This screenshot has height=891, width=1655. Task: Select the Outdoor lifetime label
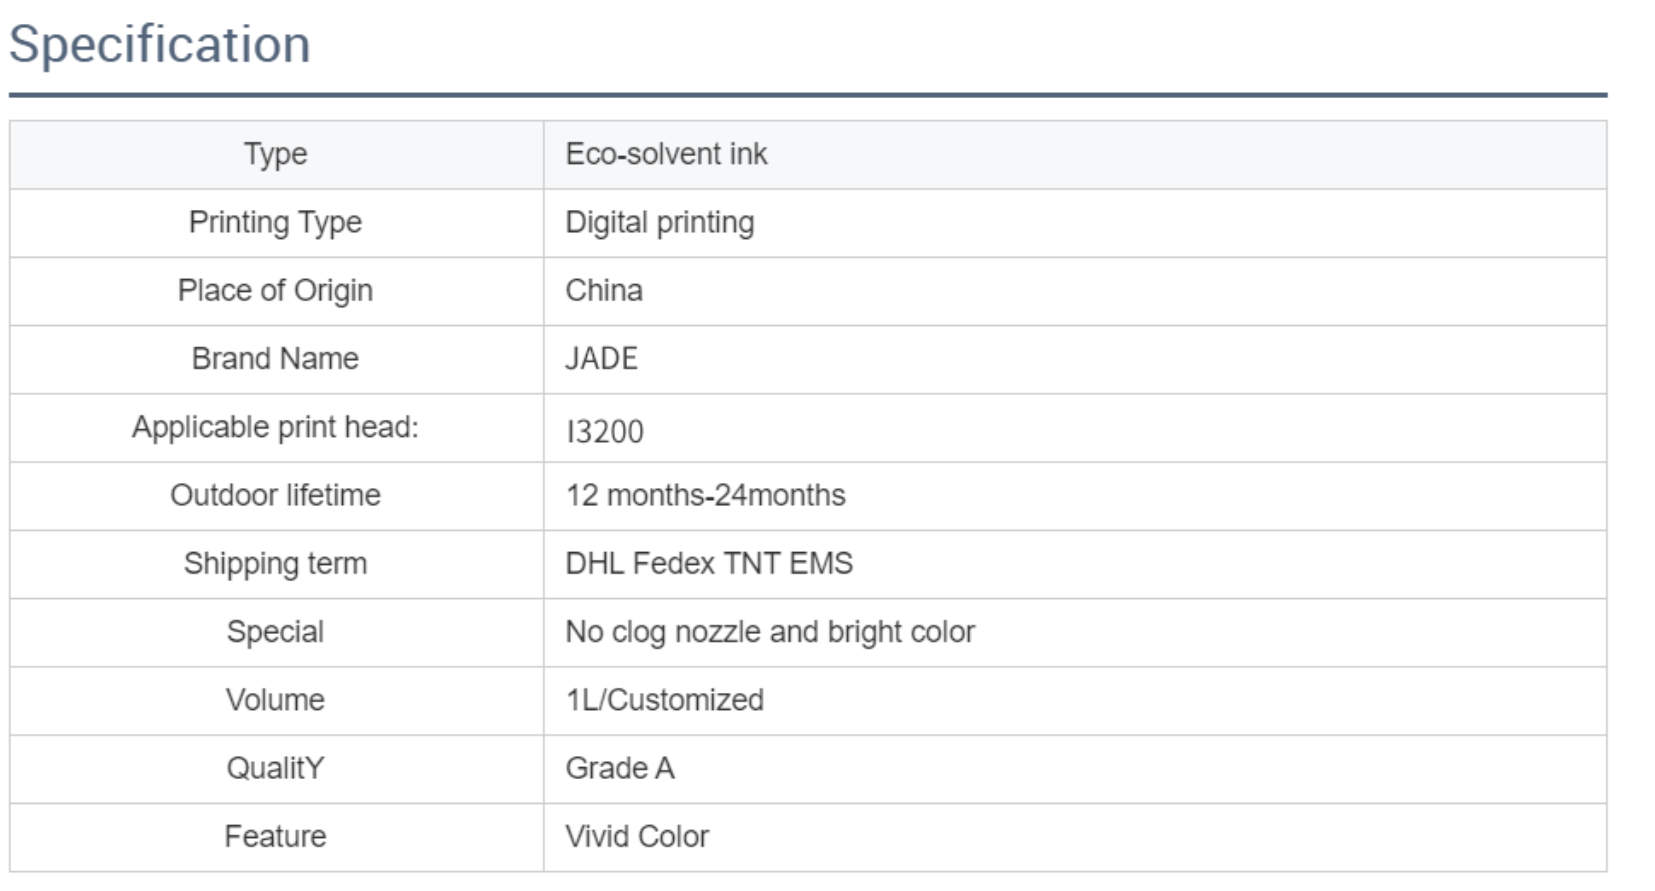[275, 495]
